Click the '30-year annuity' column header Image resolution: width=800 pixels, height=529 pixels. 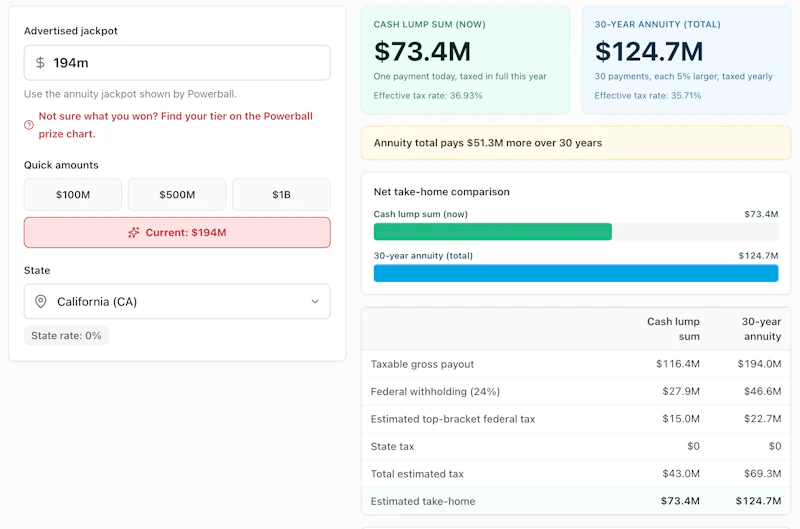click(761, 329)
